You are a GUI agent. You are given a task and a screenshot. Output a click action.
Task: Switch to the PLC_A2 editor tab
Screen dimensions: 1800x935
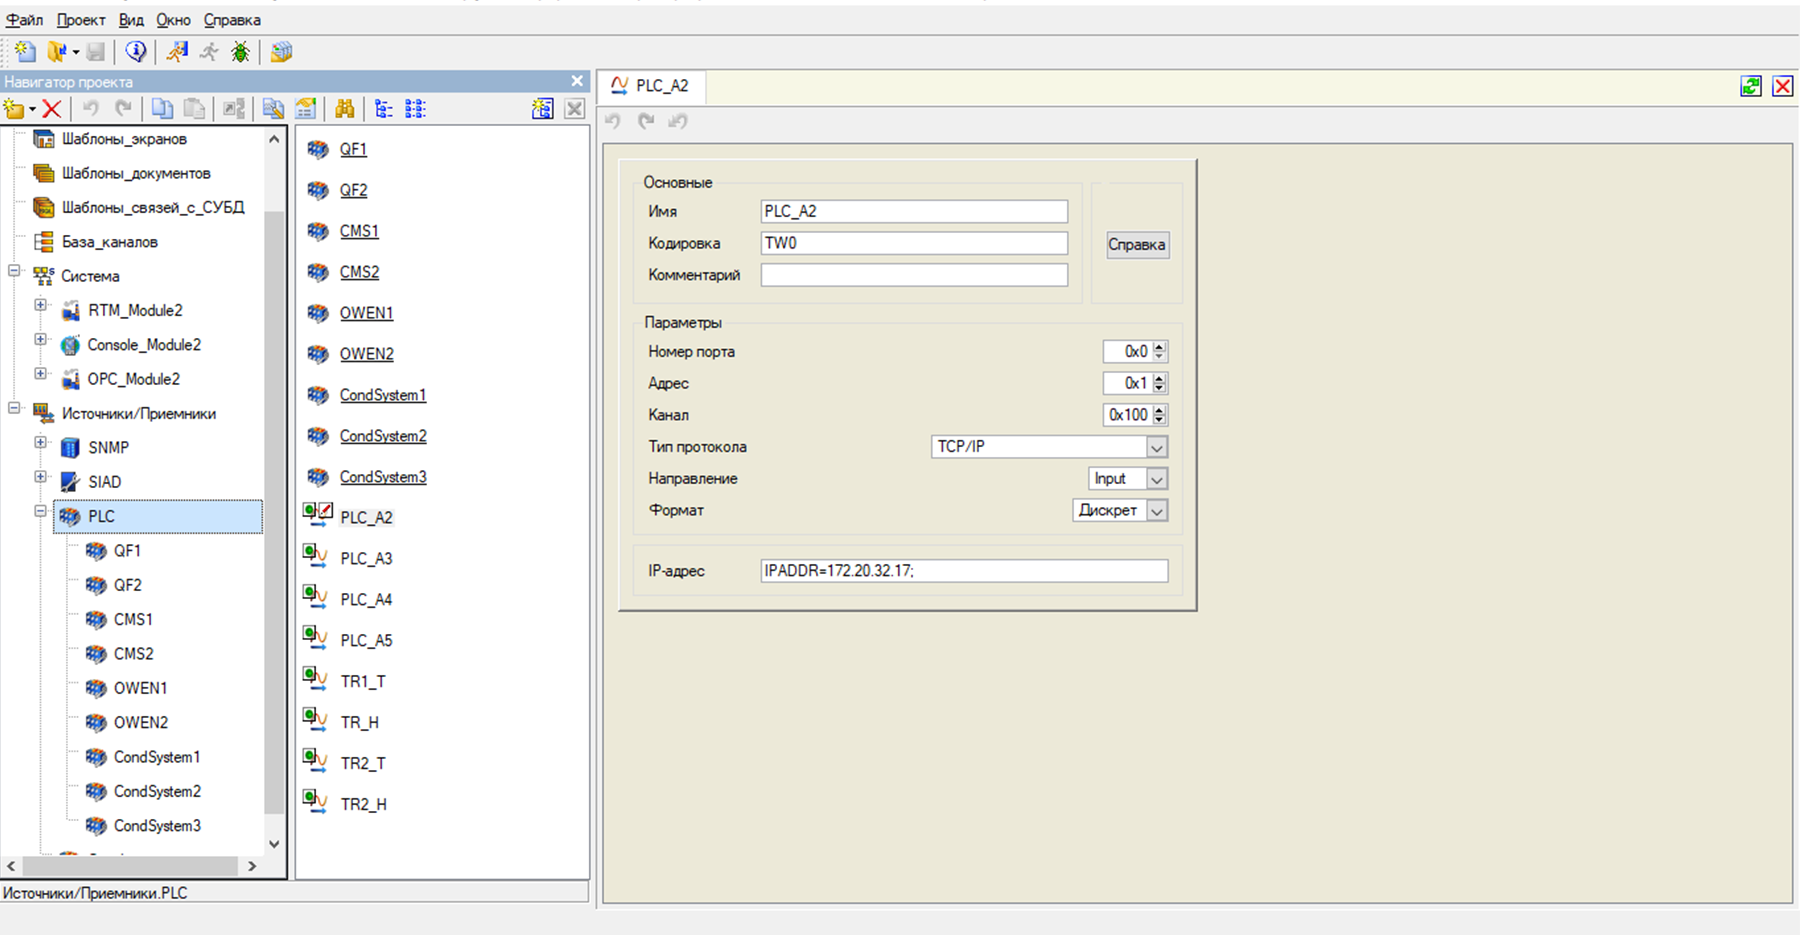(651, 86)
